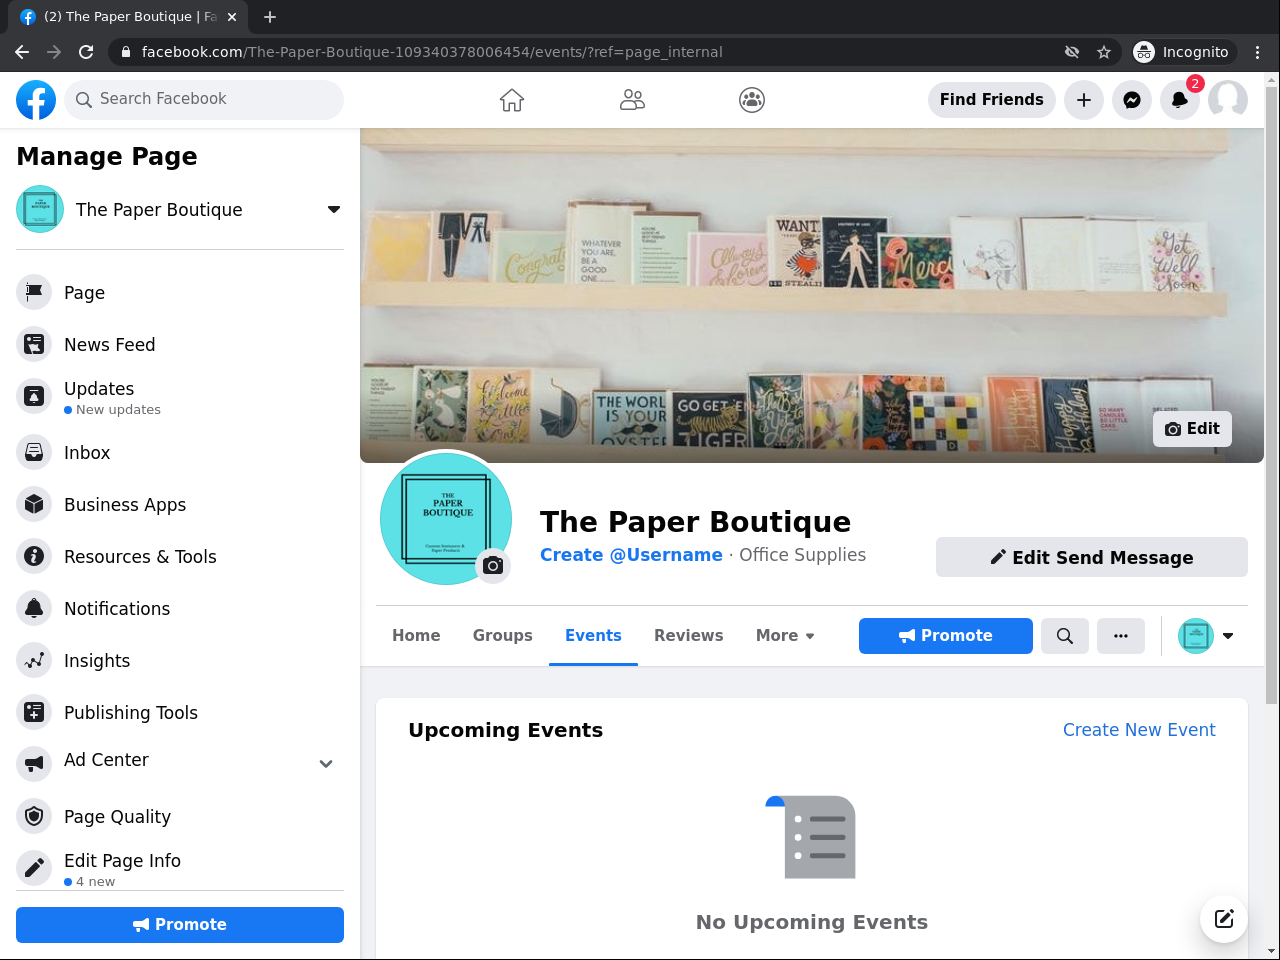The image size is (1280, 960).
Task: Expand The Paper Boutique page switcher dropdown
Action: pyautogui.click(x=334, y=210)
